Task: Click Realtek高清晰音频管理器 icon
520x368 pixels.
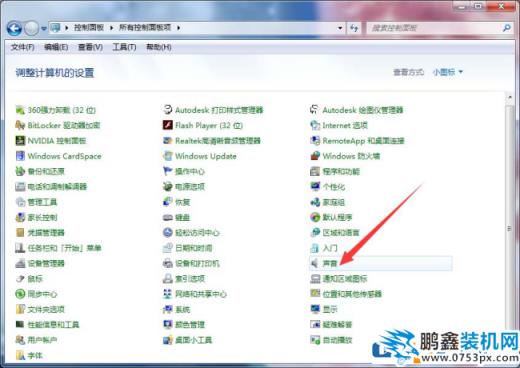Action: pyautogui.click(x=167, y=141)
